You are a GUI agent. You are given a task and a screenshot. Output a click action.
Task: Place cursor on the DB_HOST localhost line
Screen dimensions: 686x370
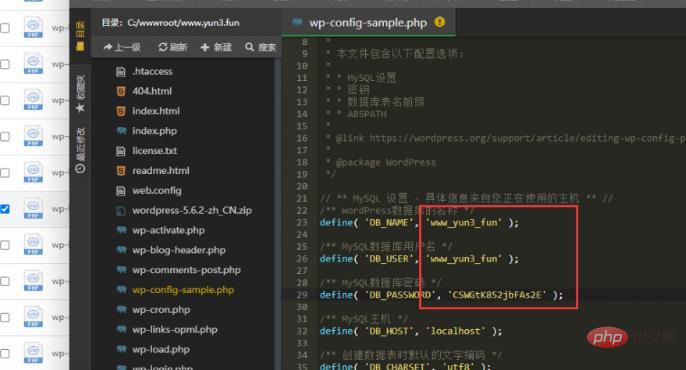pos(411,331)
